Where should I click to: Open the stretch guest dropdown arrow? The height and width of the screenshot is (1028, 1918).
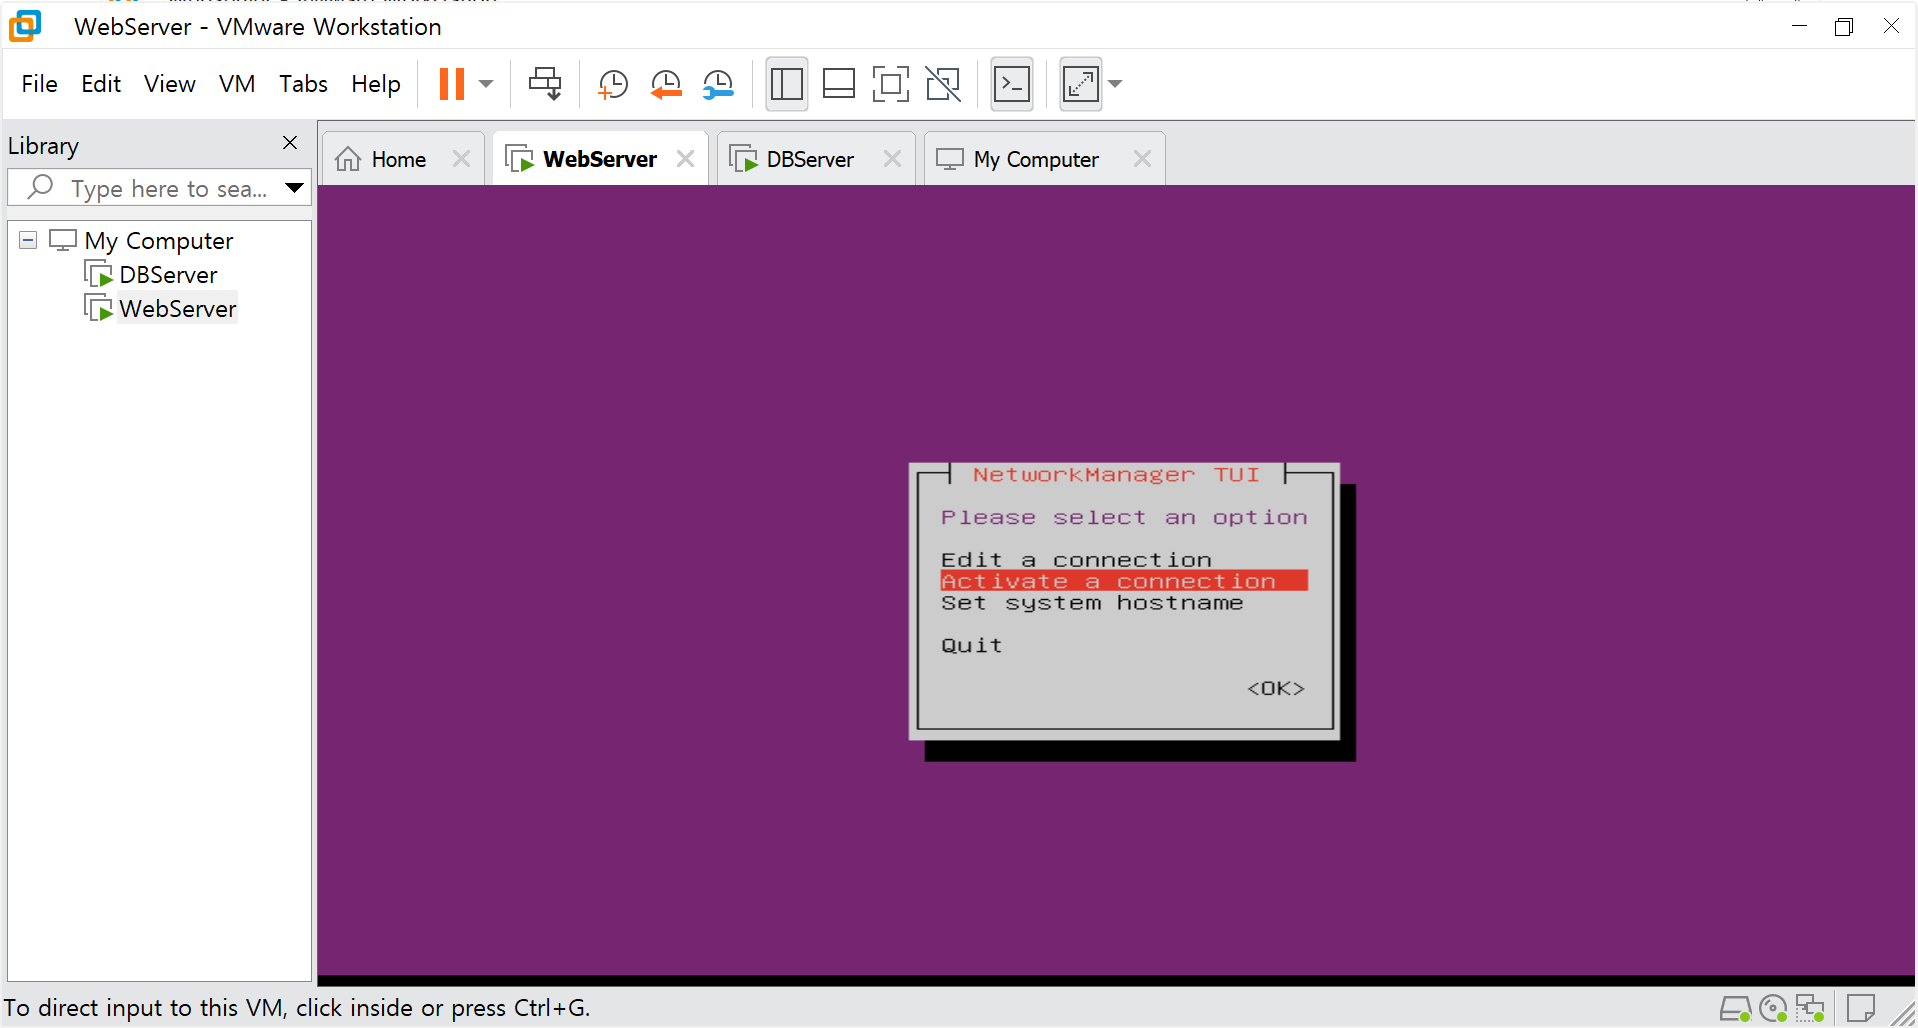pyautogui.click(x=1115, y=84)
